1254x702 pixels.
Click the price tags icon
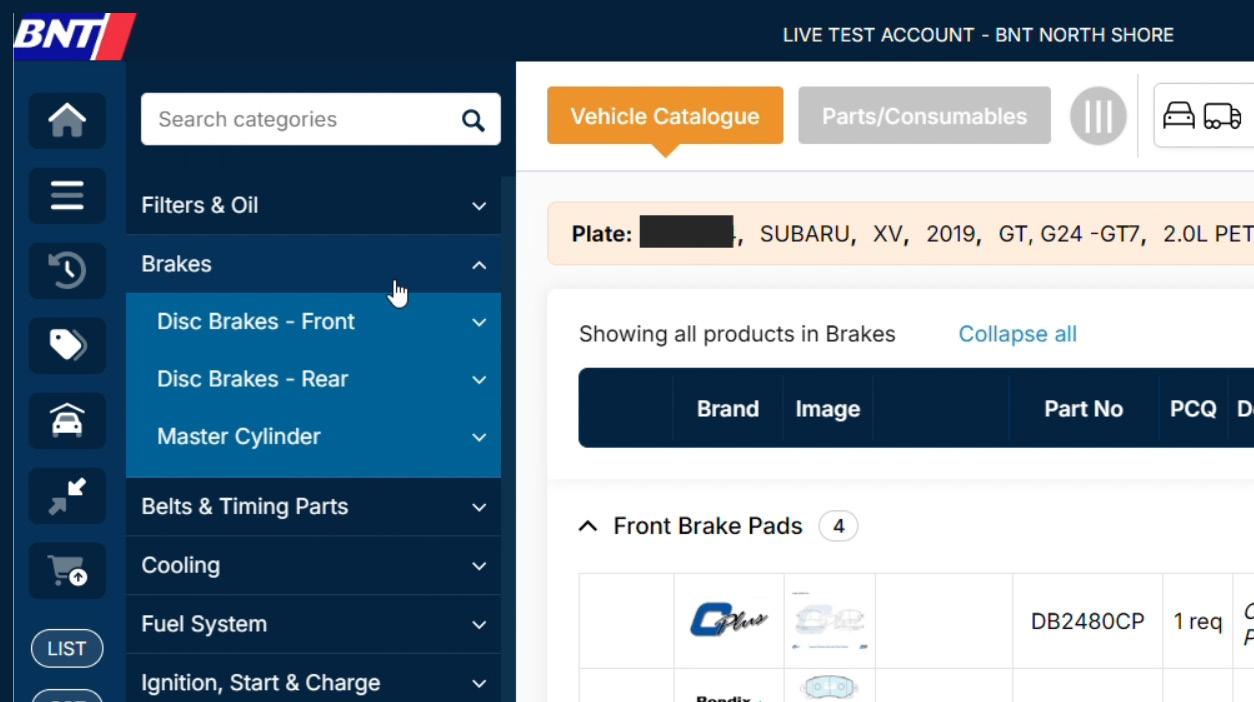coord(67,345)
